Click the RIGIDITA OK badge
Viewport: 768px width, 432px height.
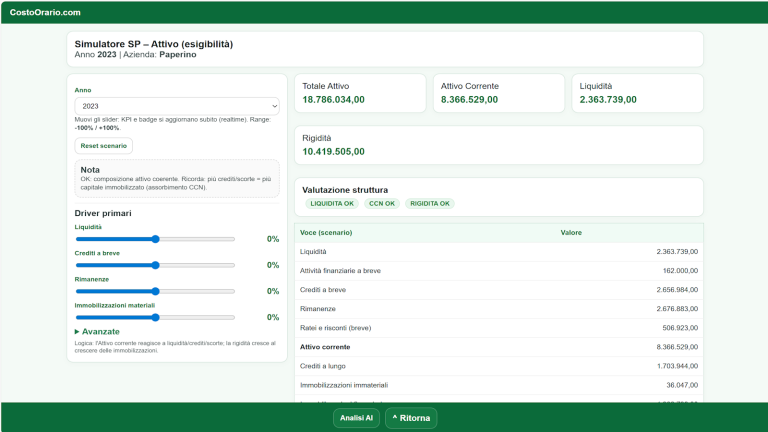coord(430,204)
